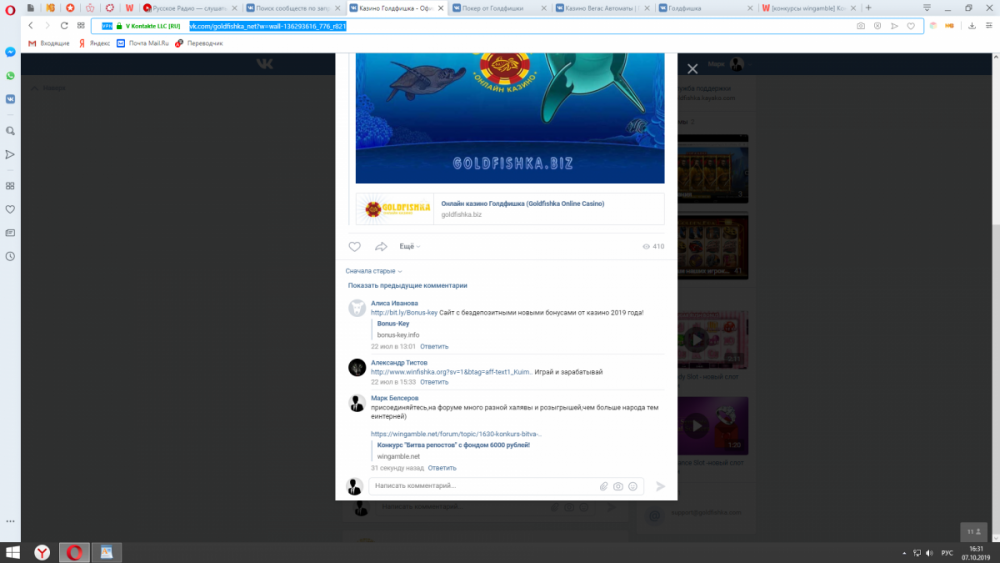Toggle the VPN badge in address bar
The width and height of the screenshot is (1000, 563).
point(107,26)
